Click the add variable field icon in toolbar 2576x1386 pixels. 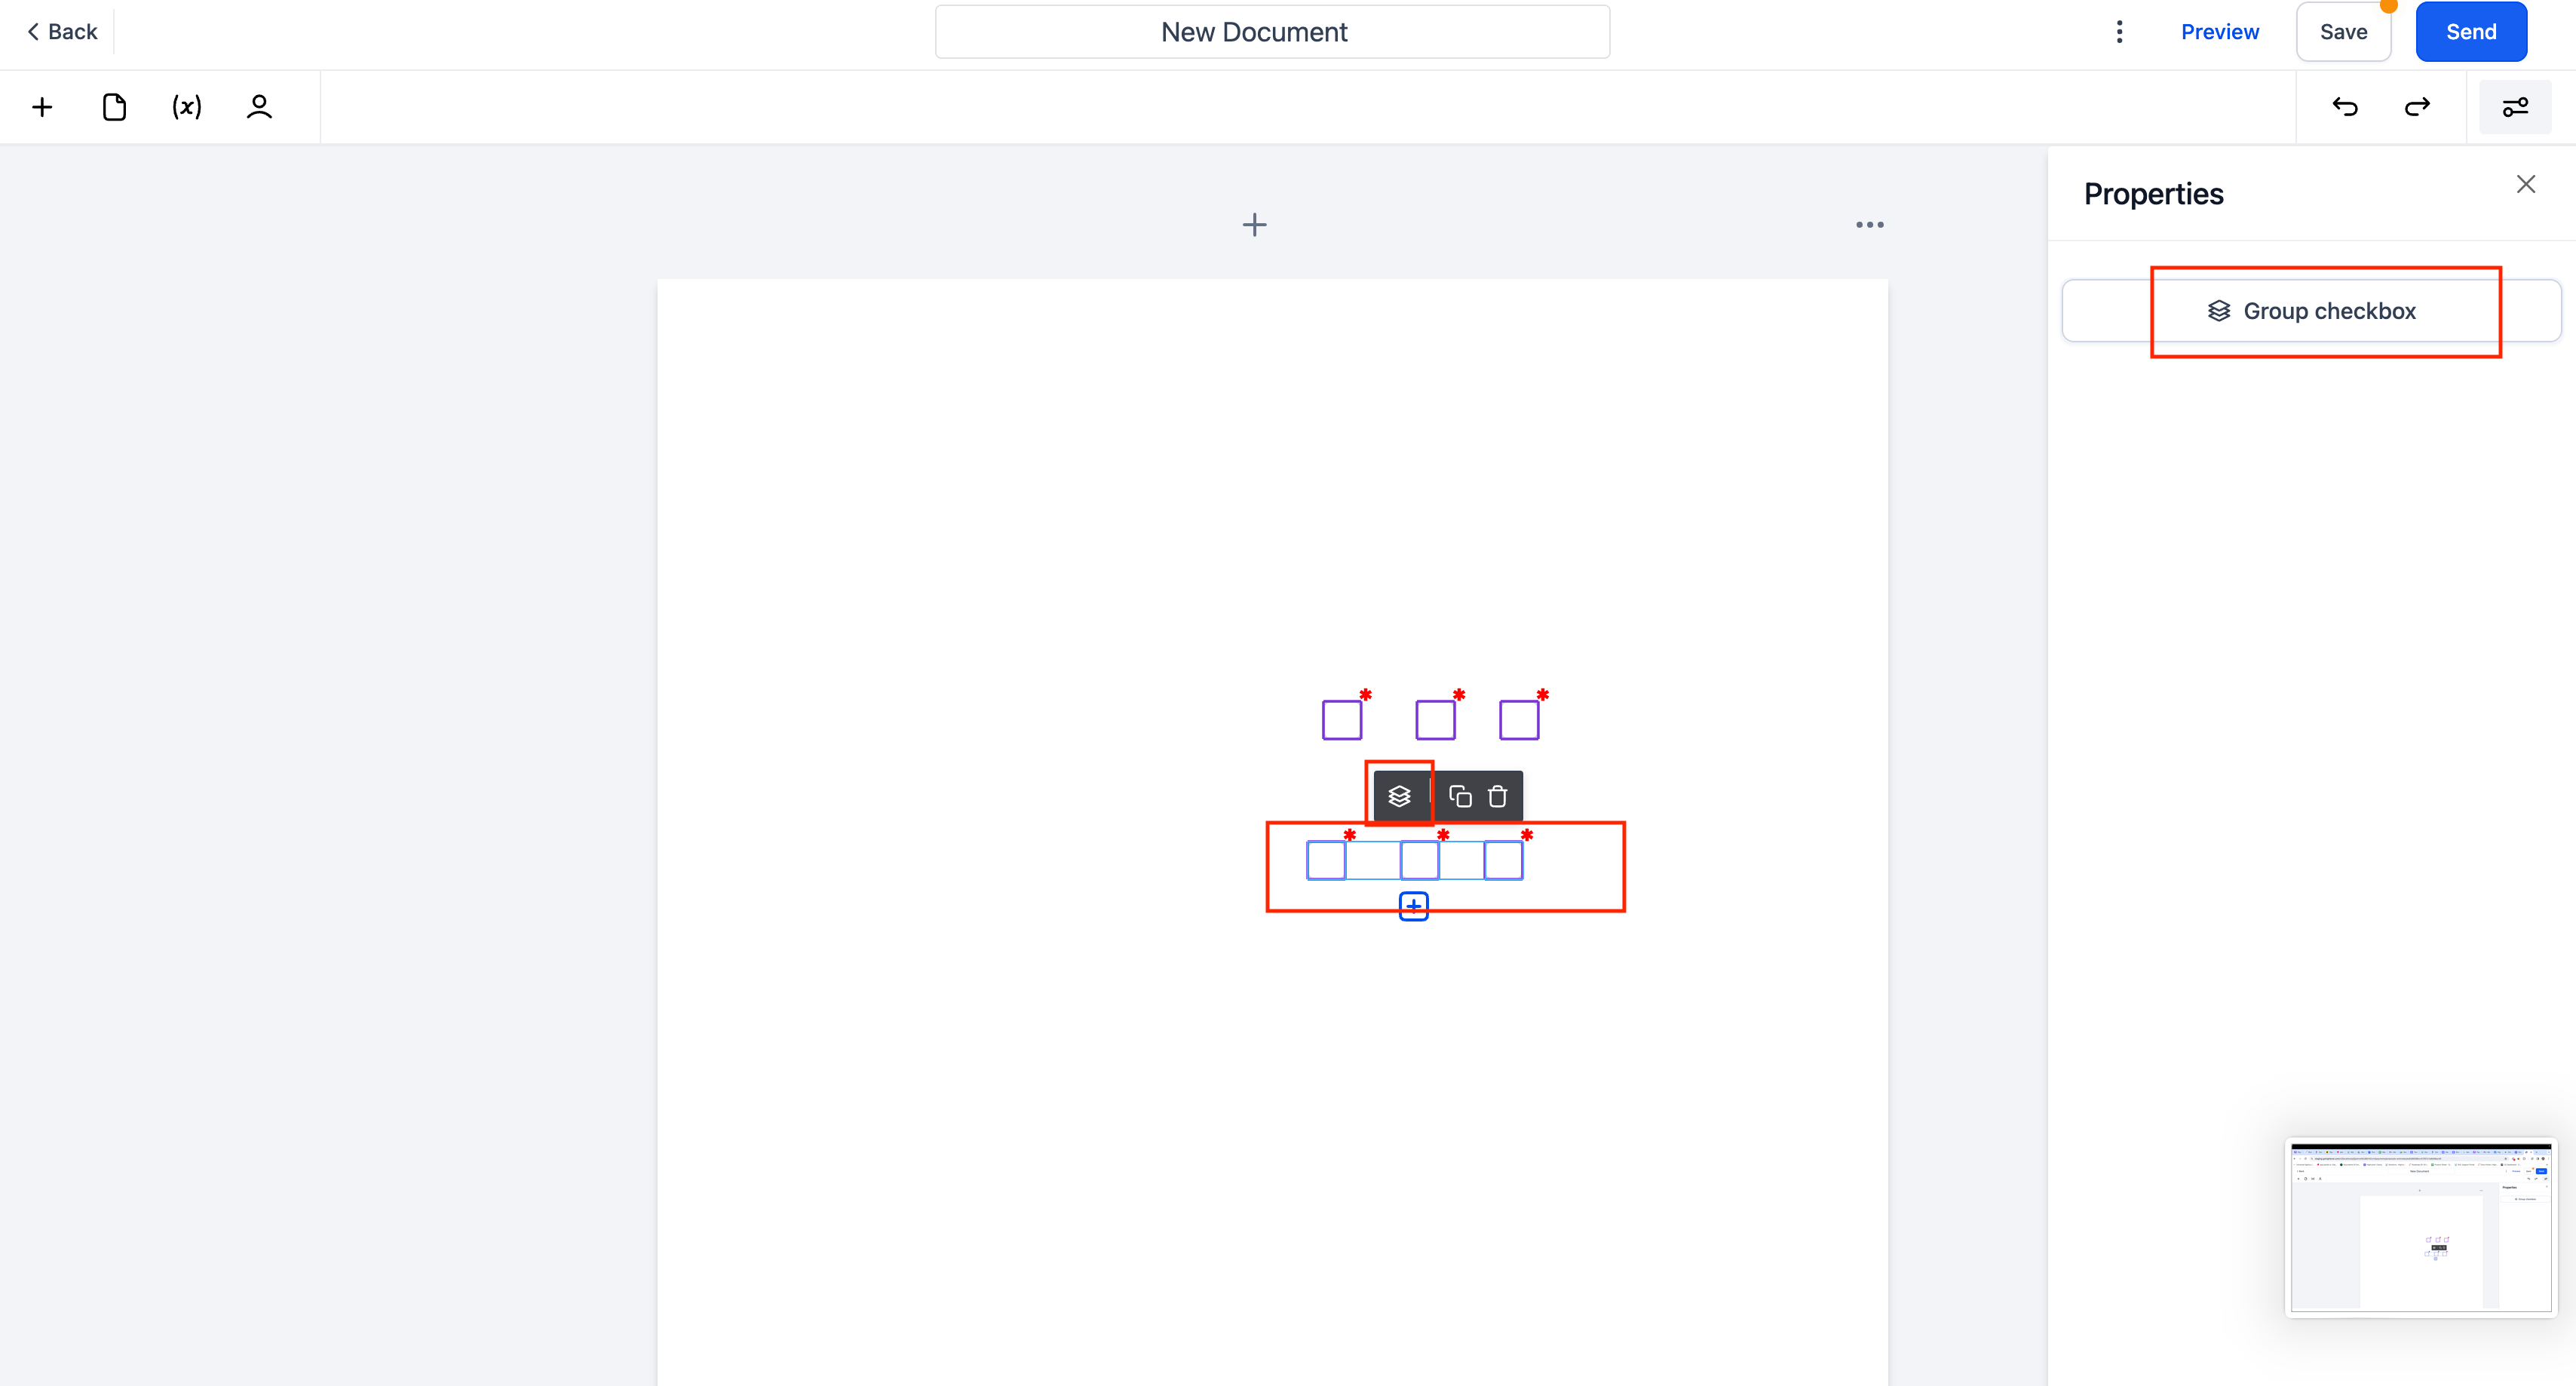coord(186,106)
